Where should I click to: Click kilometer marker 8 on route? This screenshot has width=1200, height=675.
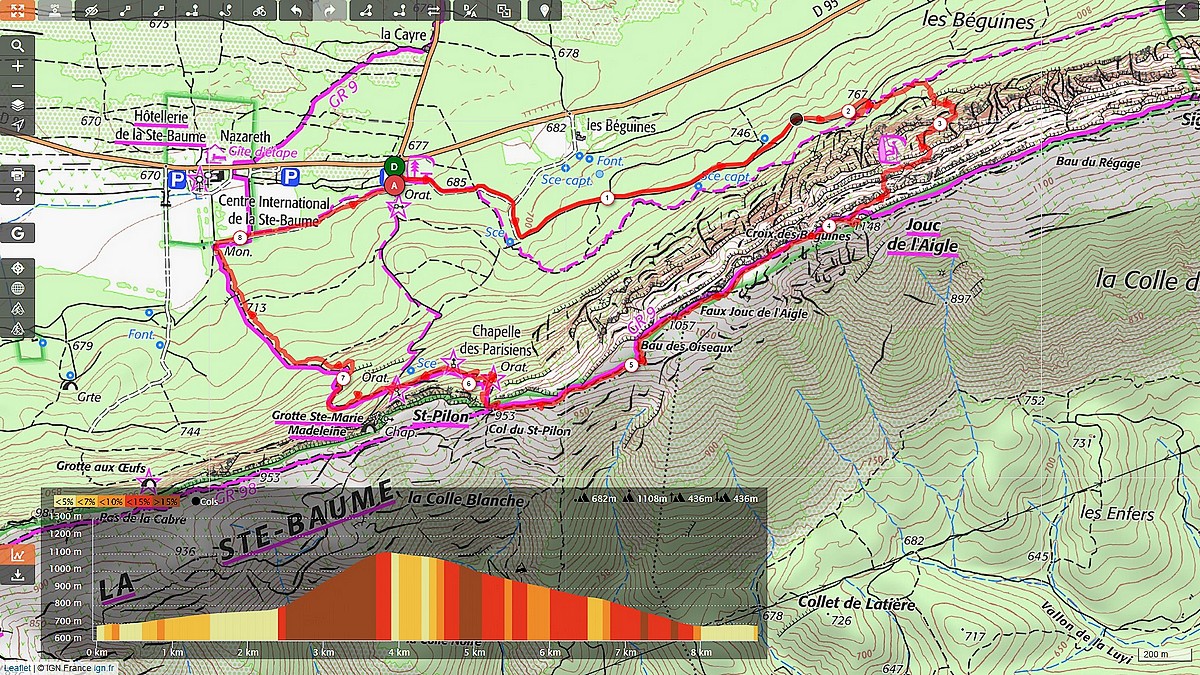tap(240, 237)
